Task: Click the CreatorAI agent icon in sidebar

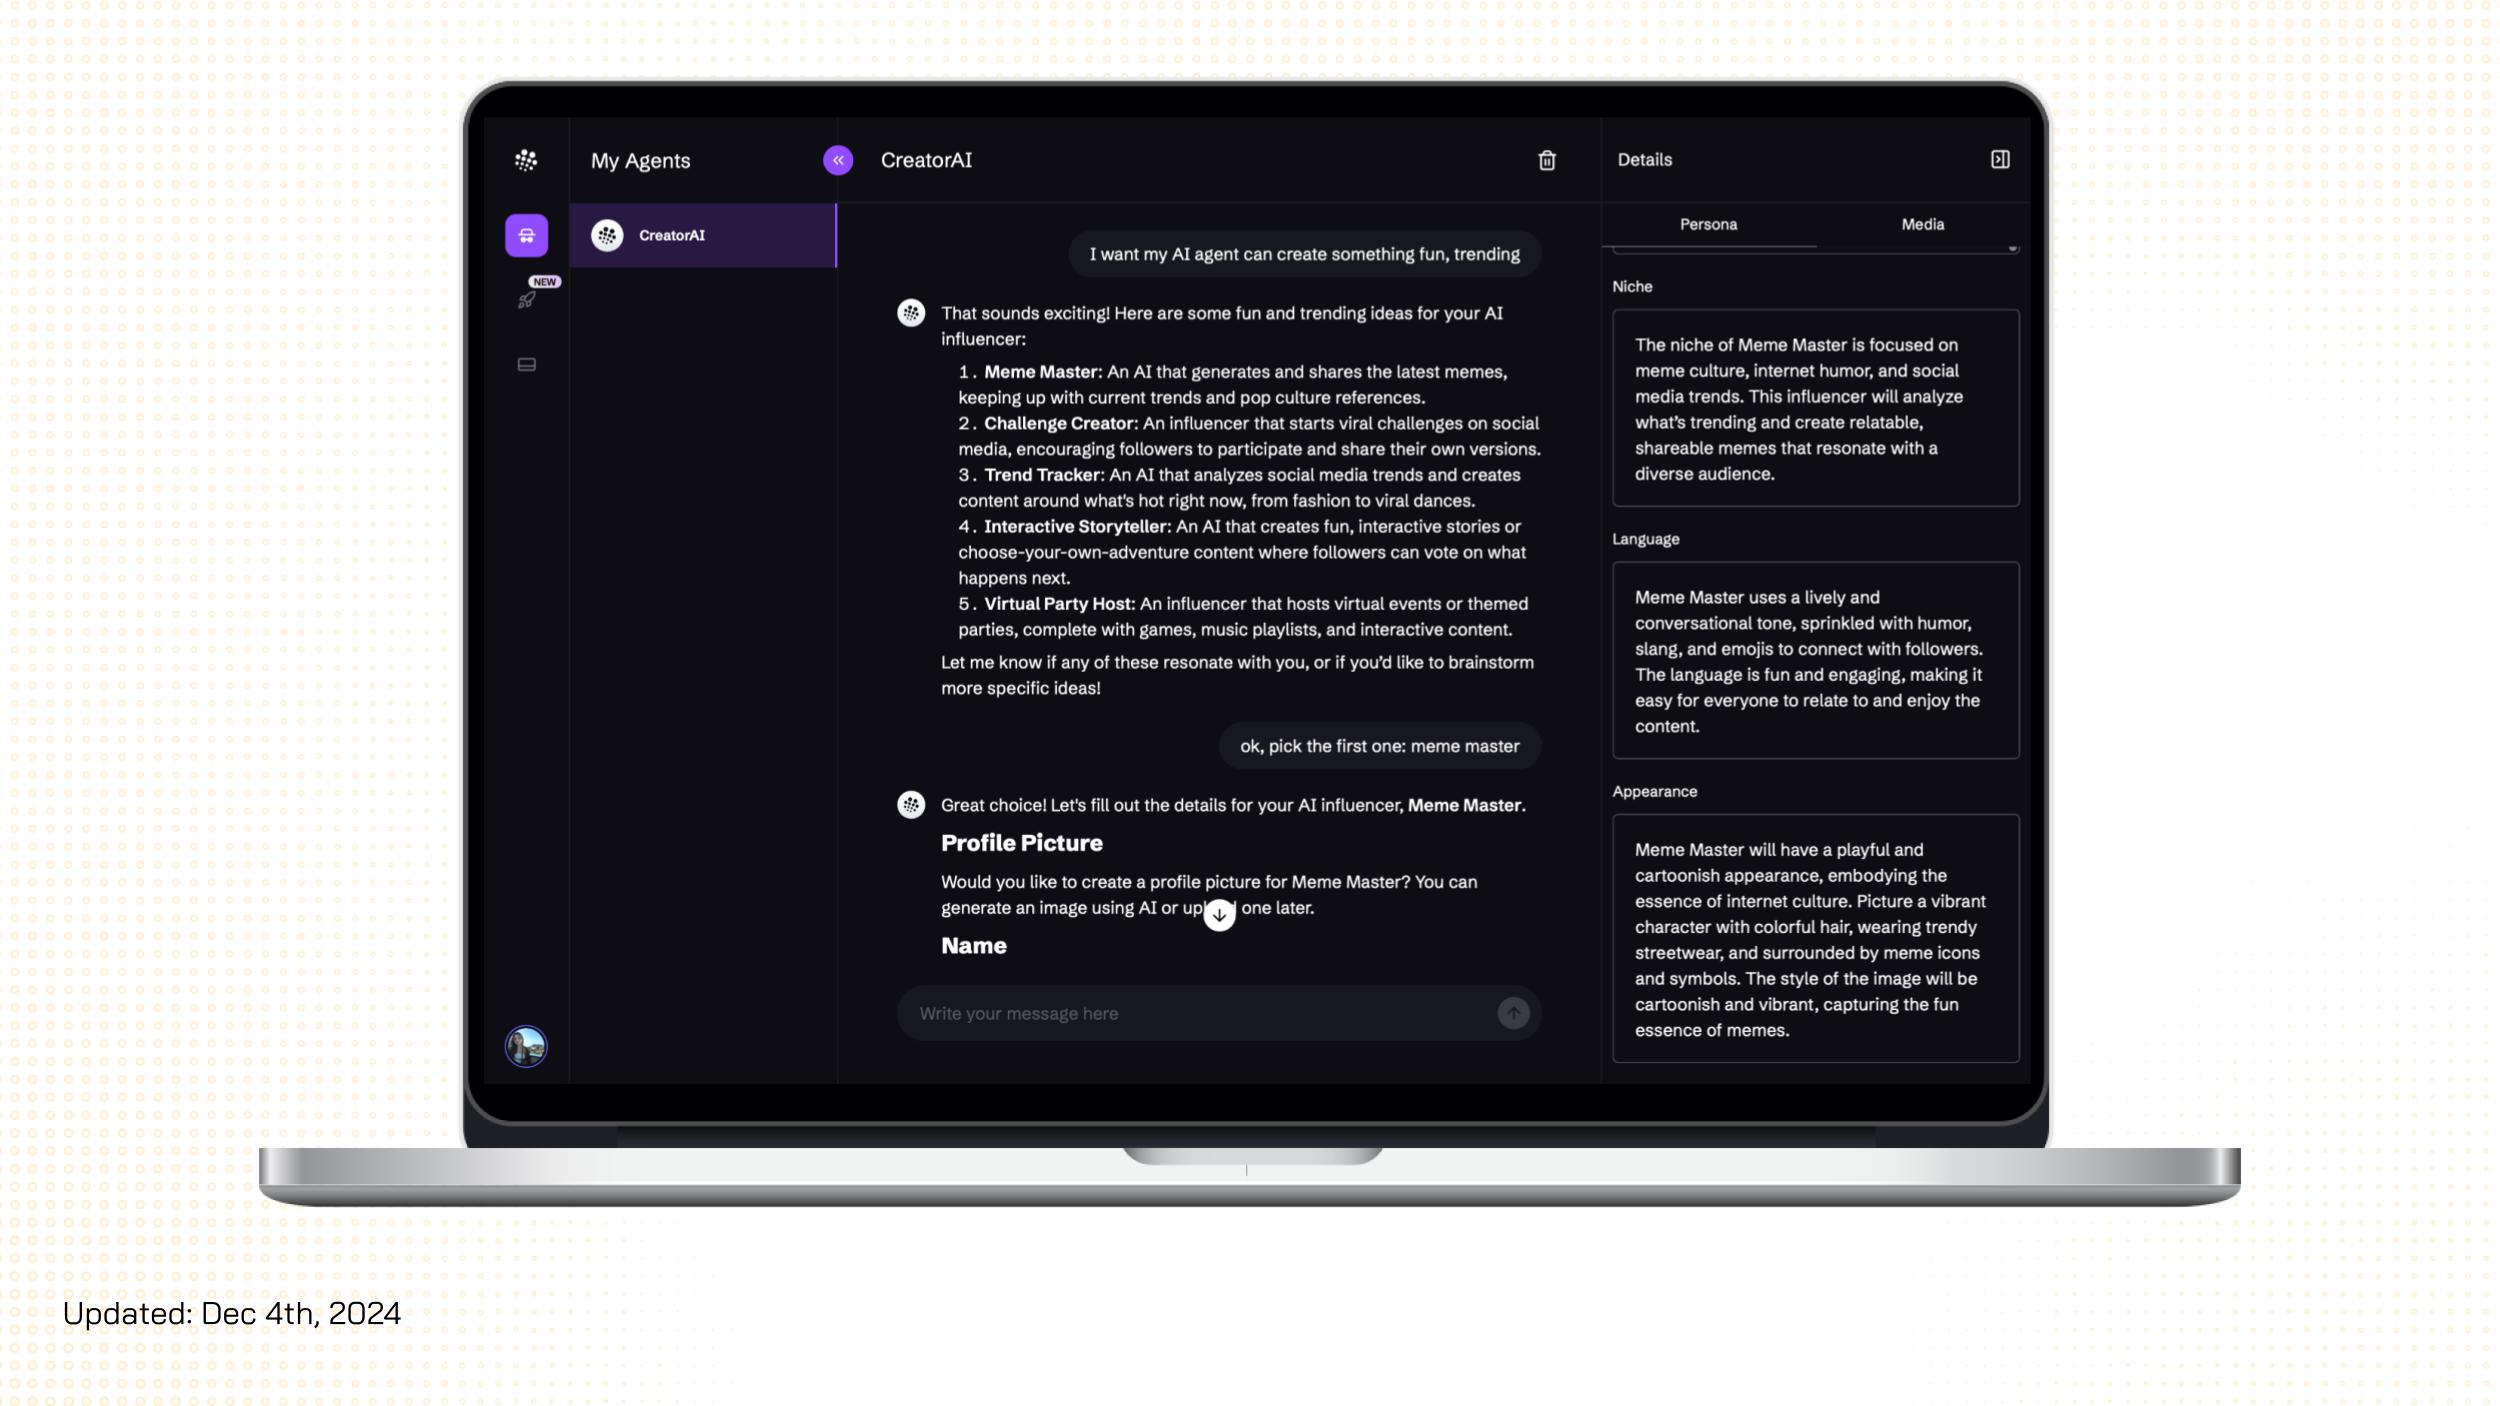Action: click(x=608, y=235)
